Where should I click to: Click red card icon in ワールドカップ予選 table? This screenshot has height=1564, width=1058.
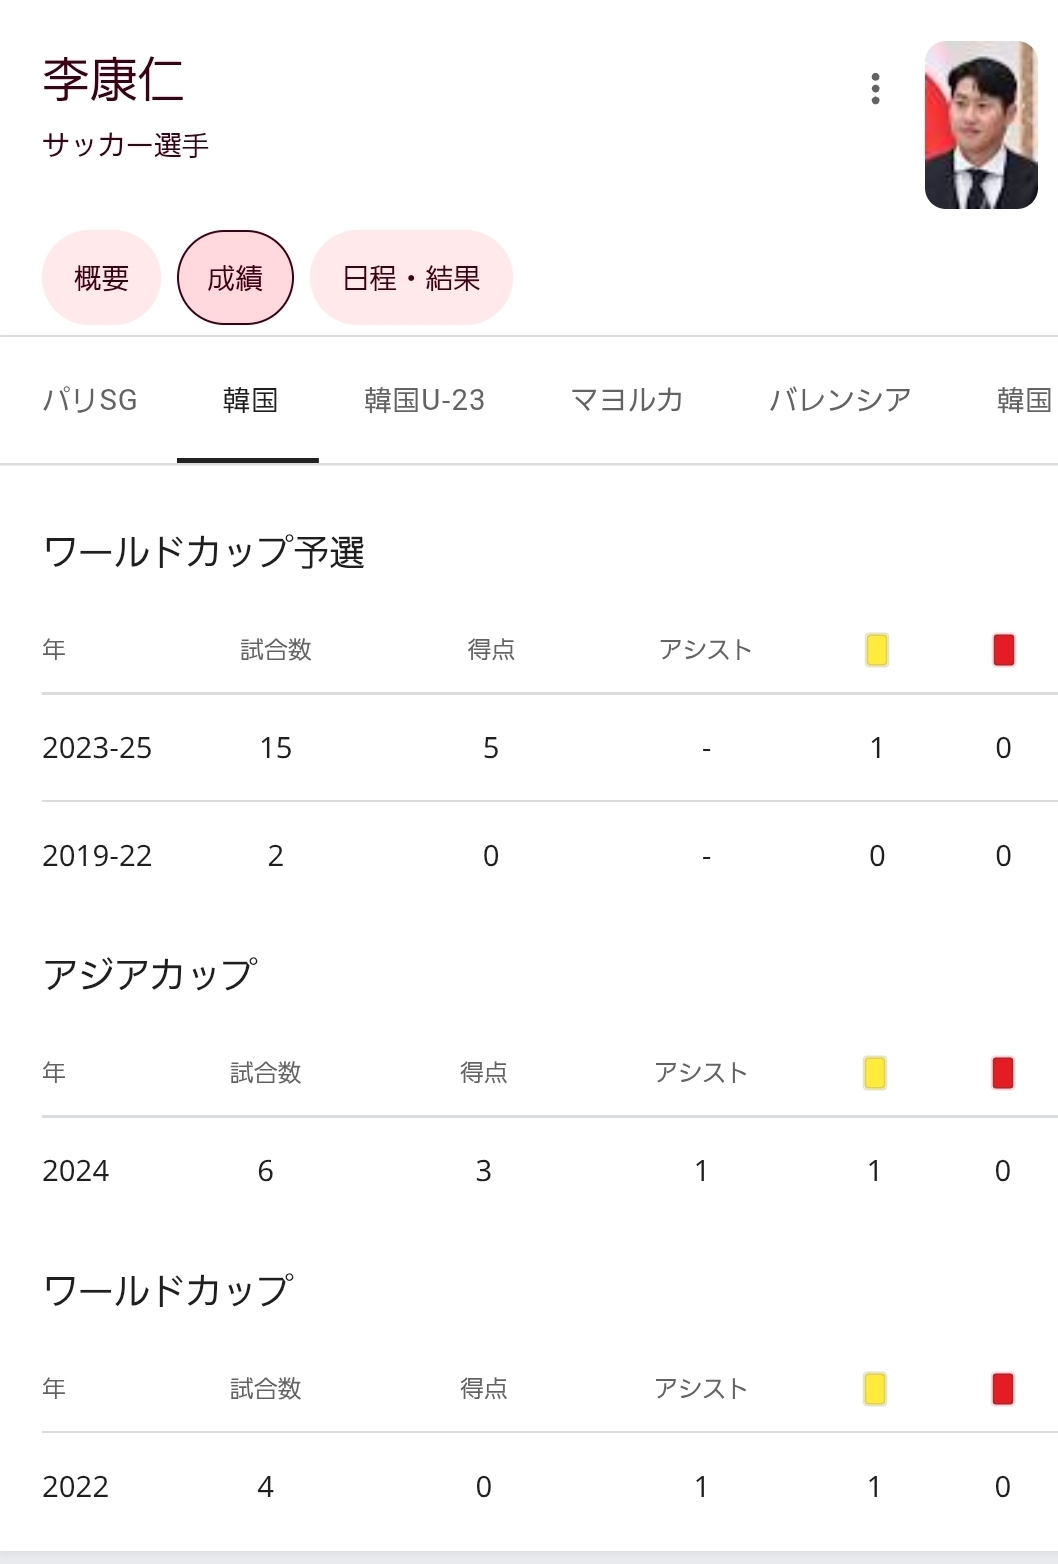tap(1004, 650)
